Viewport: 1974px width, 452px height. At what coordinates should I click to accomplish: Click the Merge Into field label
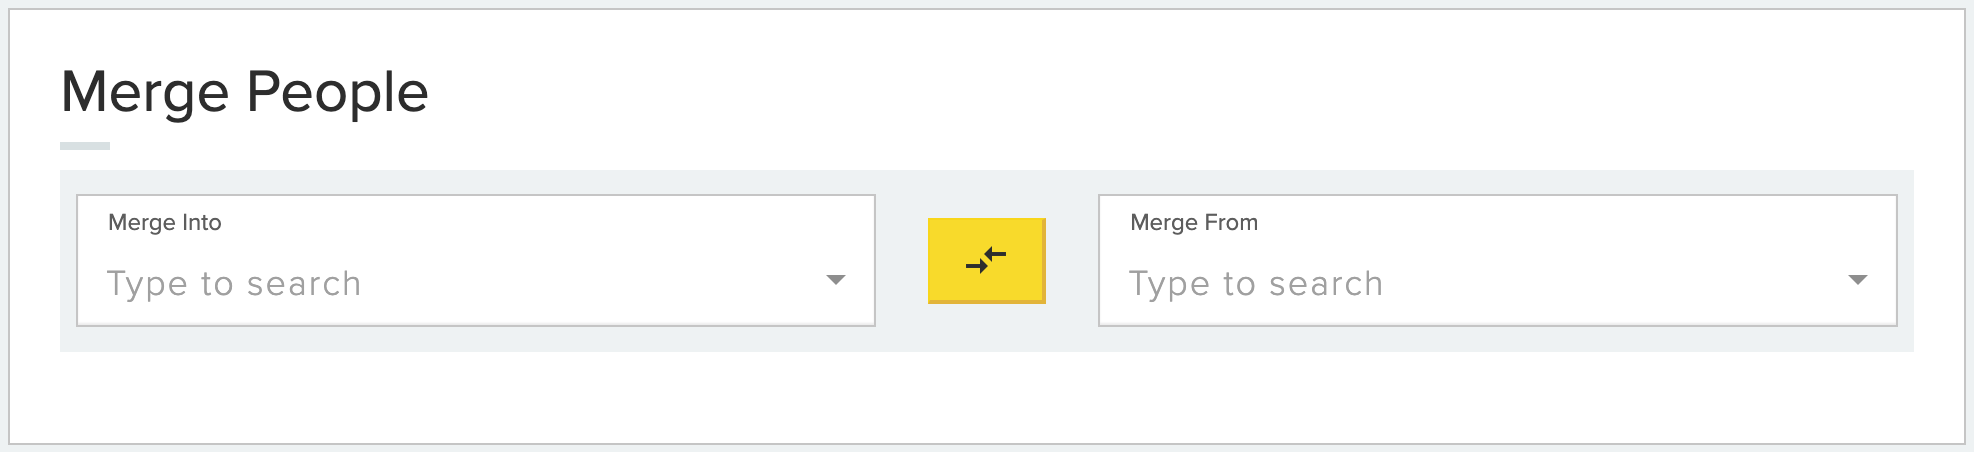165,222
